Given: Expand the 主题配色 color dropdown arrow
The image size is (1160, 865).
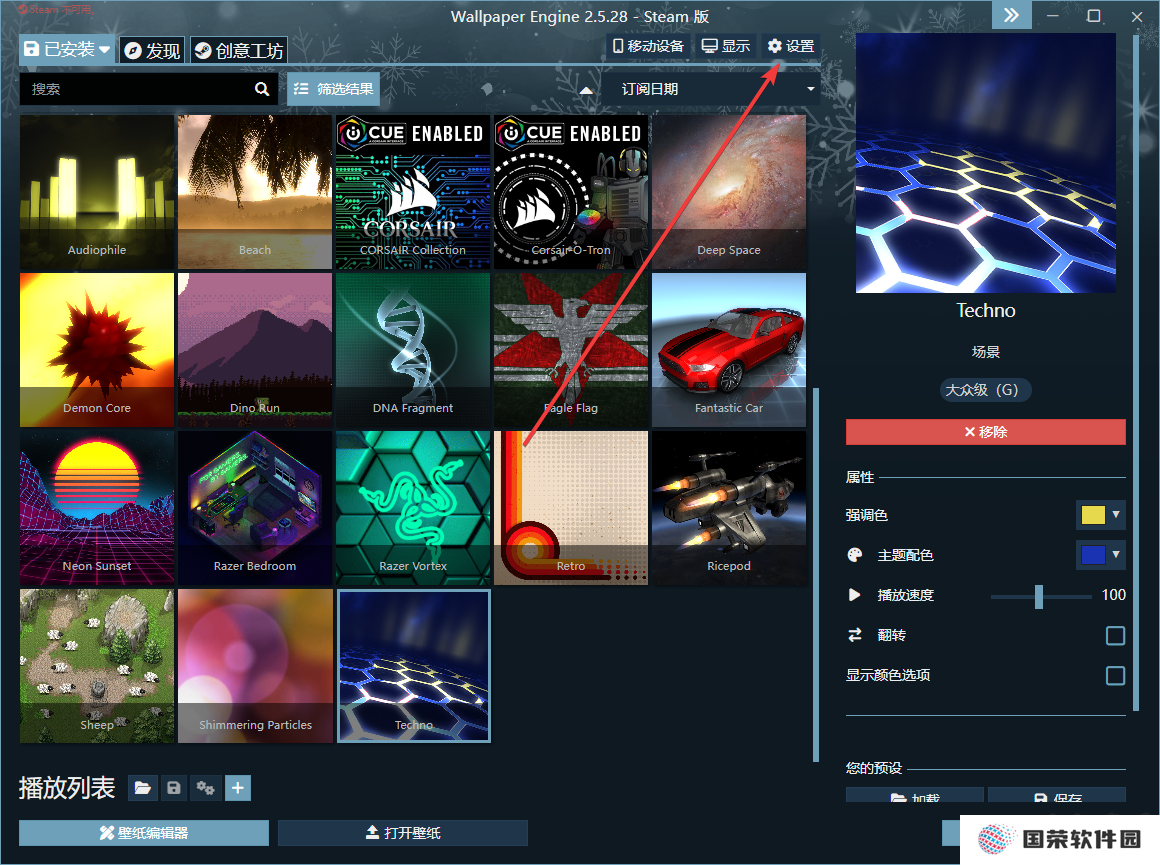Looking at the screenshot, I should point(1116,554).
